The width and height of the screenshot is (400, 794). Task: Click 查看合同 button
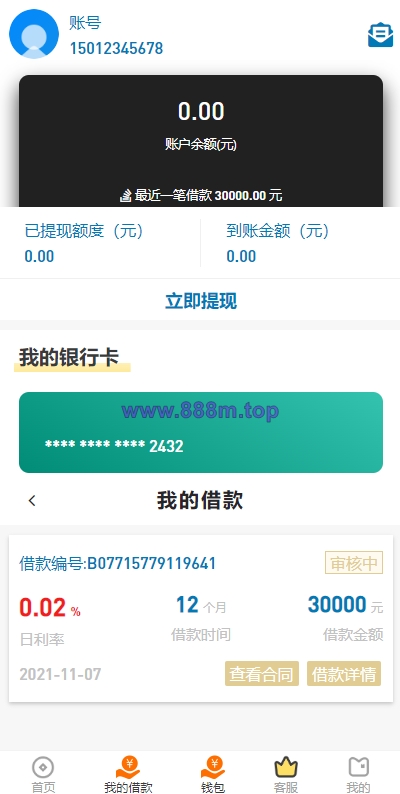[x=262, y=673]
